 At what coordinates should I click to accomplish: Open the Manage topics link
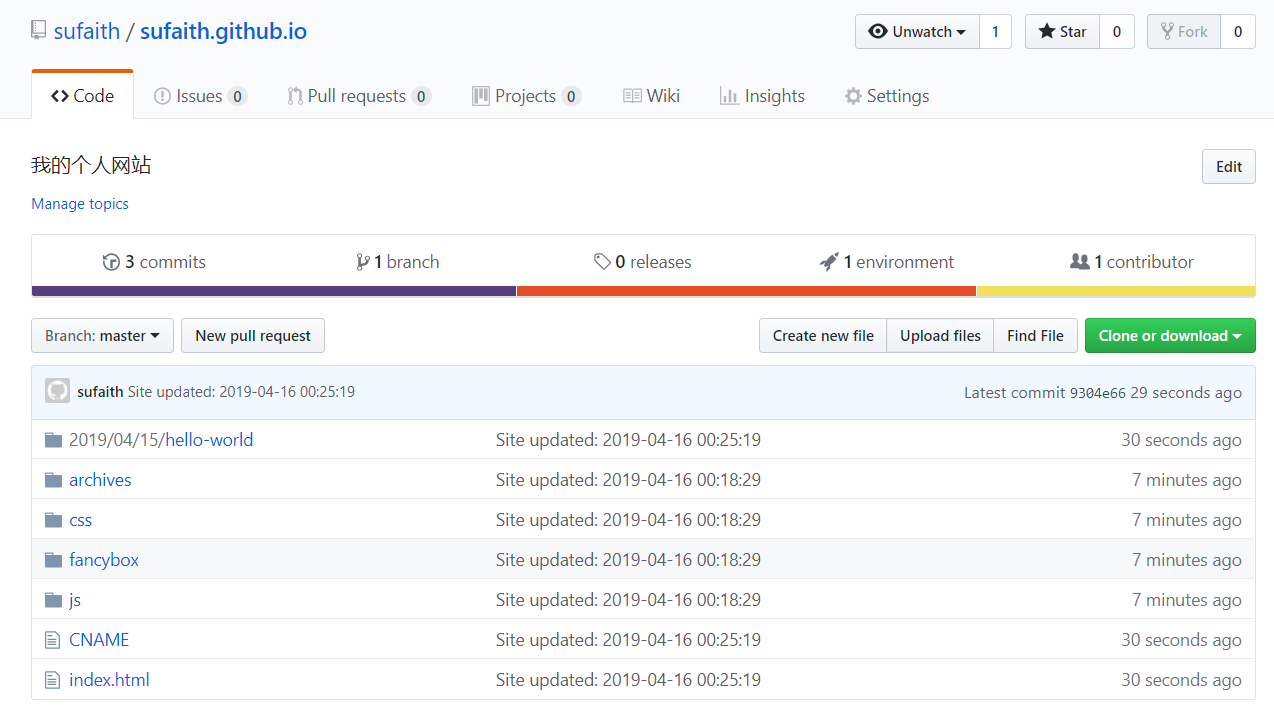(x=79, y=203)
